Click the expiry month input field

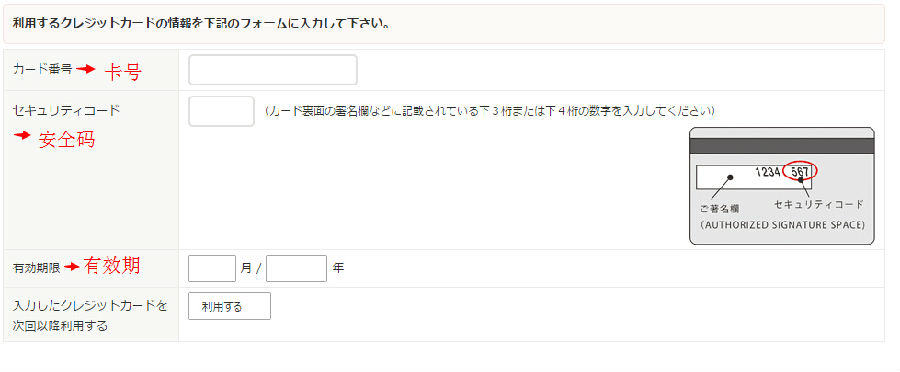[x=212, y=268]
